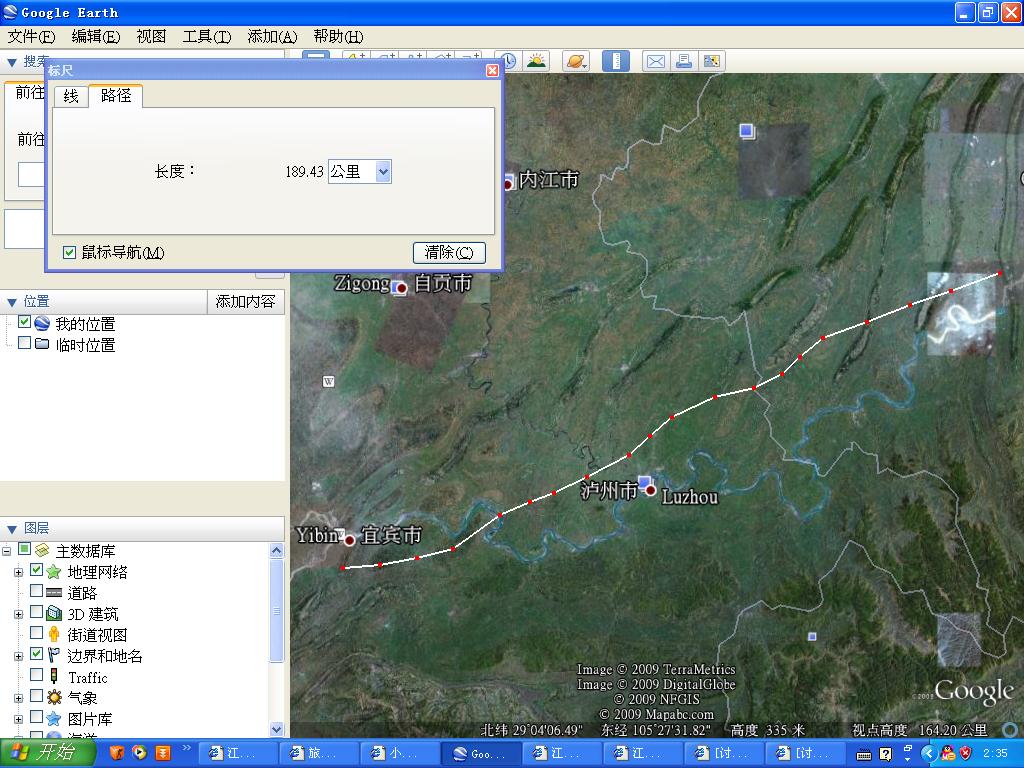1024x768 pixels.
Task: Click the 自贡市 Zigong city marker on map
Action: click(402, 288)
